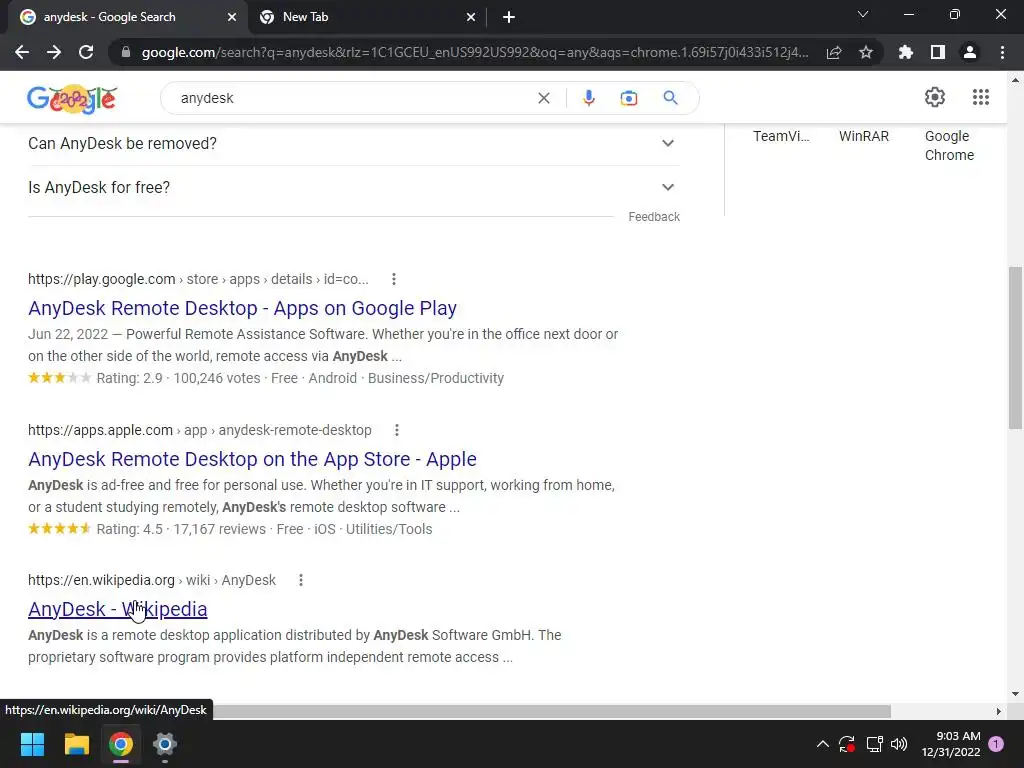Open the WinRAR related search

click(864, 136)
